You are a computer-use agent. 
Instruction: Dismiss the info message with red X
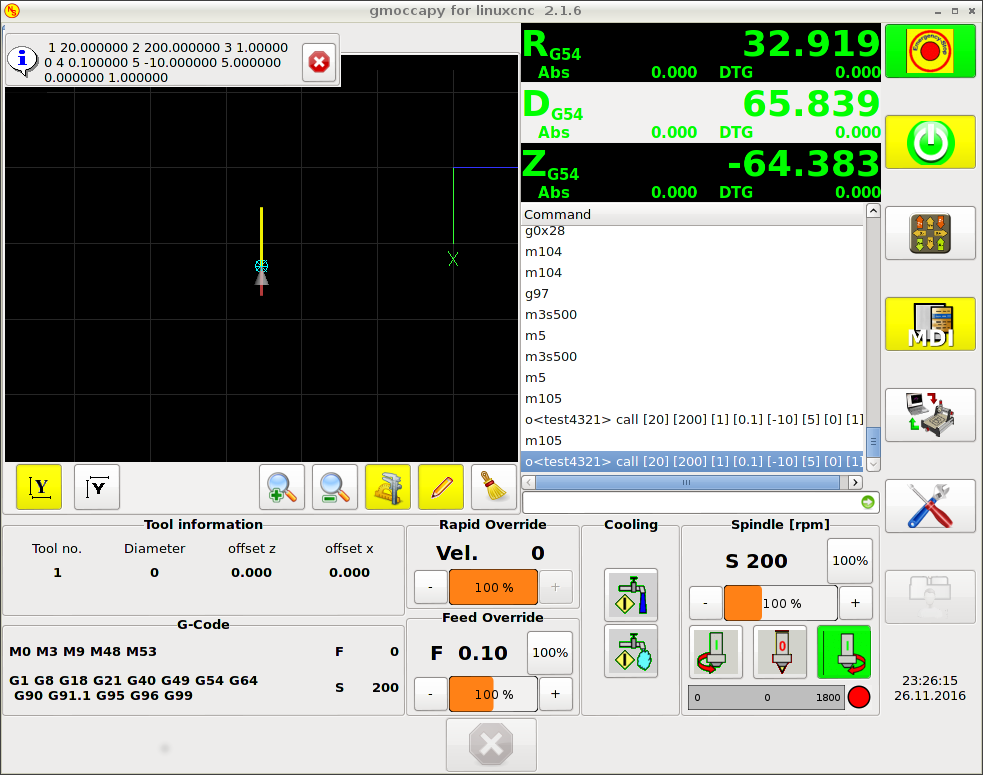click(319, 62)
